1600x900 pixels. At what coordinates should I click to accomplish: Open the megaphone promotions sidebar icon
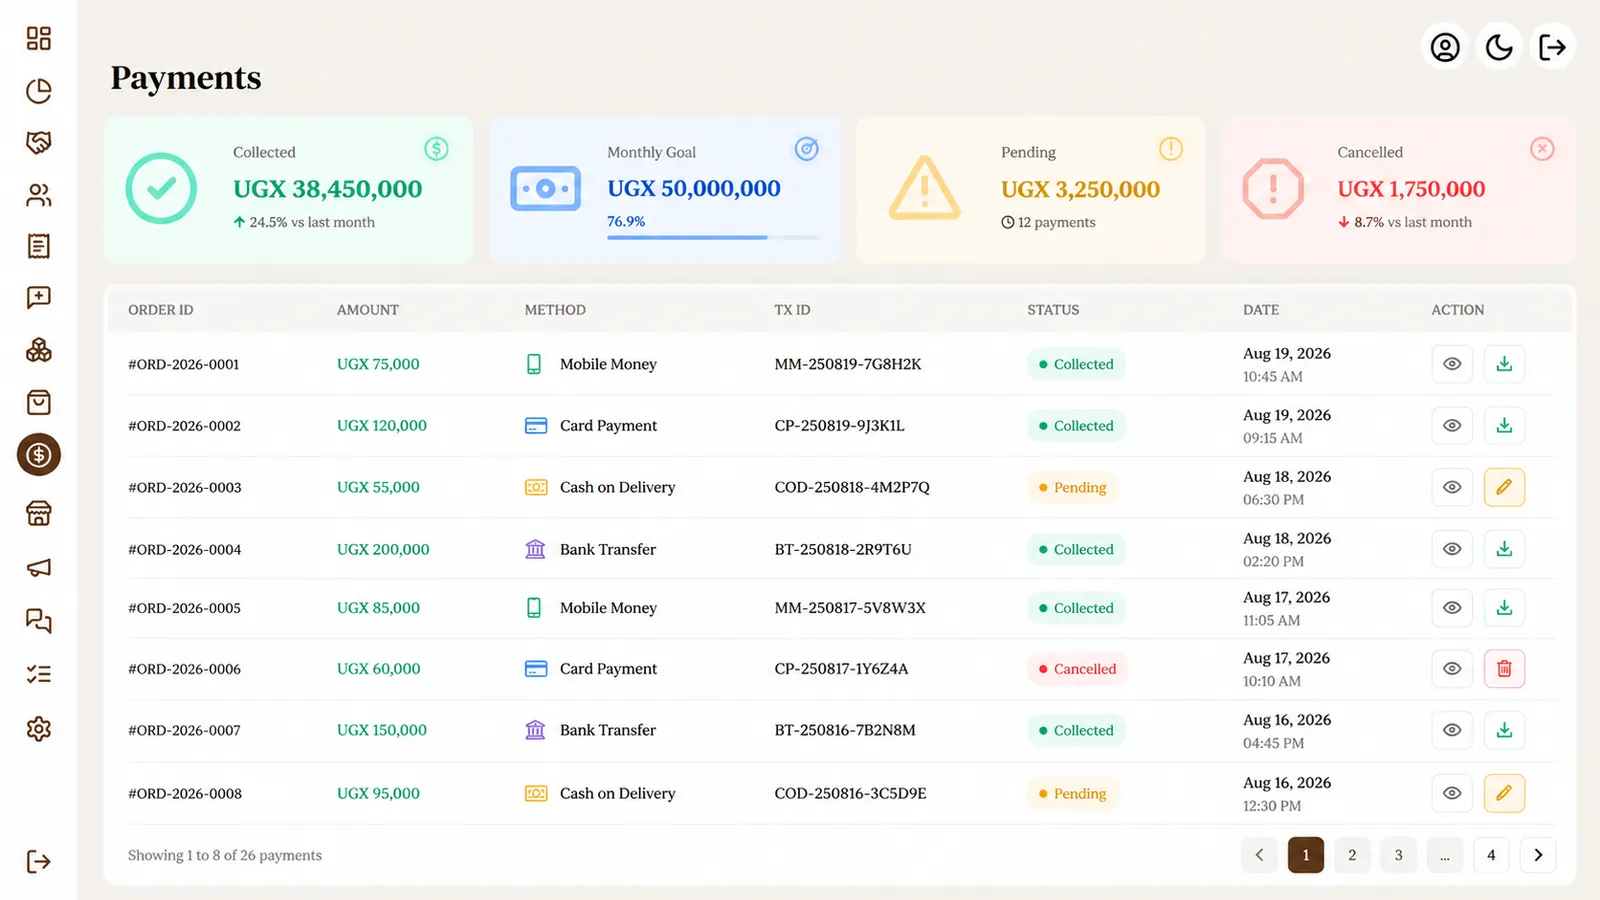[38, 567]
